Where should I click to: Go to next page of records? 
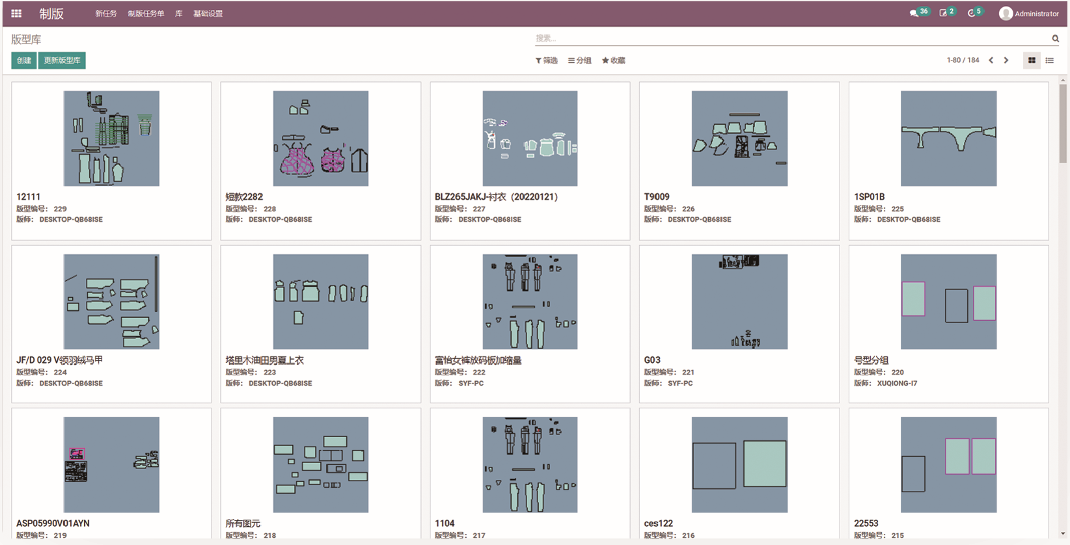pos(1006,61)
